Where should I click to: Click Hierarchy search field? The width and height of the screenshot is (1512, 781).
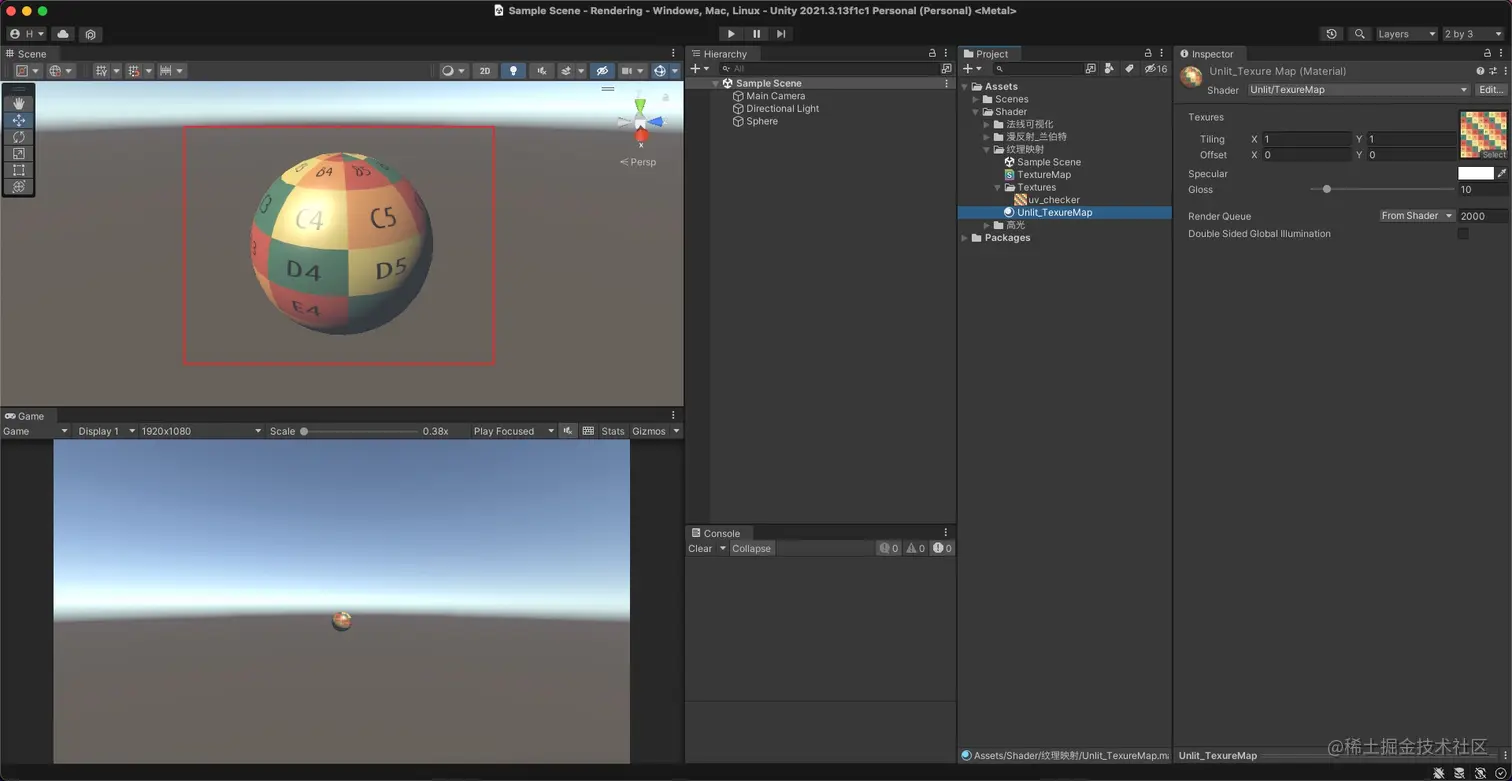[x=828, y=69]
